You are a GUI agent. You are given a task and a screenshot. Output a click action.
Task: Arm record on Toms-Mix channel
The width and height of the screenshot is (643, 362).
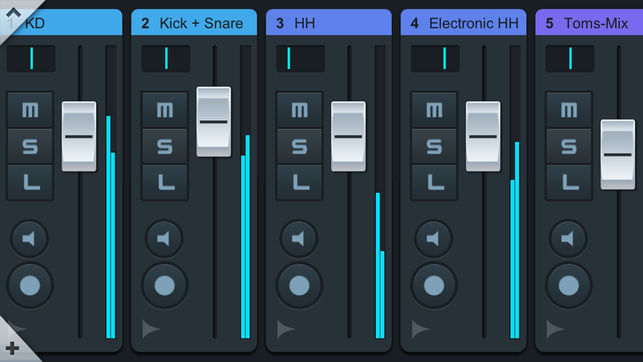[x=569, y=286]
